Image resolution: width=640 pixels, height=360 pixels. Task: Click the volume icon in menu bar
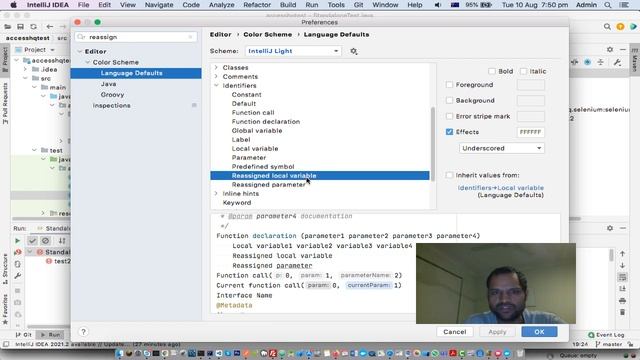[438, 5]
